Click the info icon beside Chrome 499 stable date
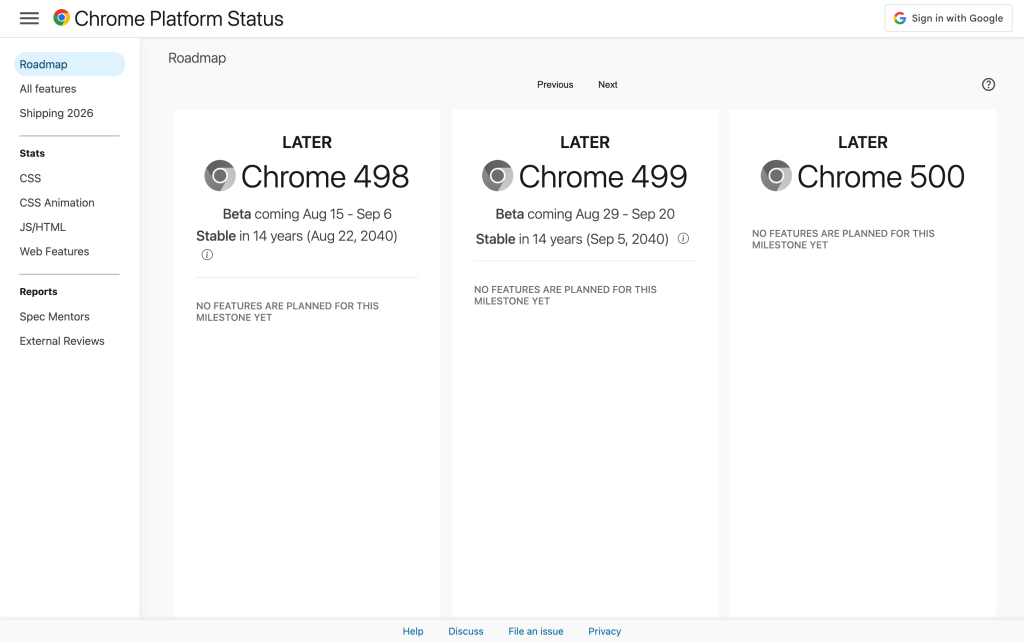 click(x=683, y=238)
